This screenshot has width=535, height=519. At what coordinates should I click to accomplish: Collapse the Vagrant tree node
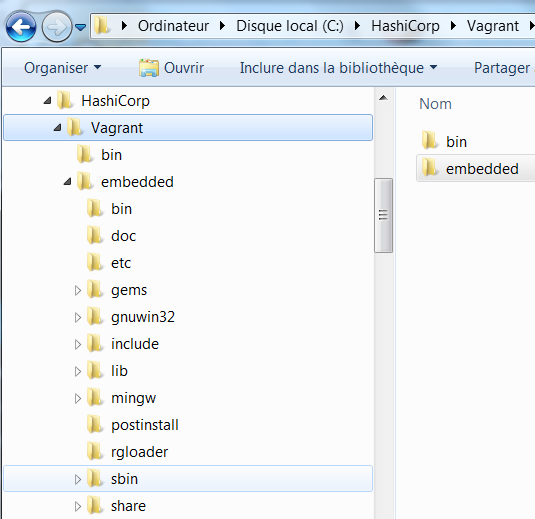(57, 128)
